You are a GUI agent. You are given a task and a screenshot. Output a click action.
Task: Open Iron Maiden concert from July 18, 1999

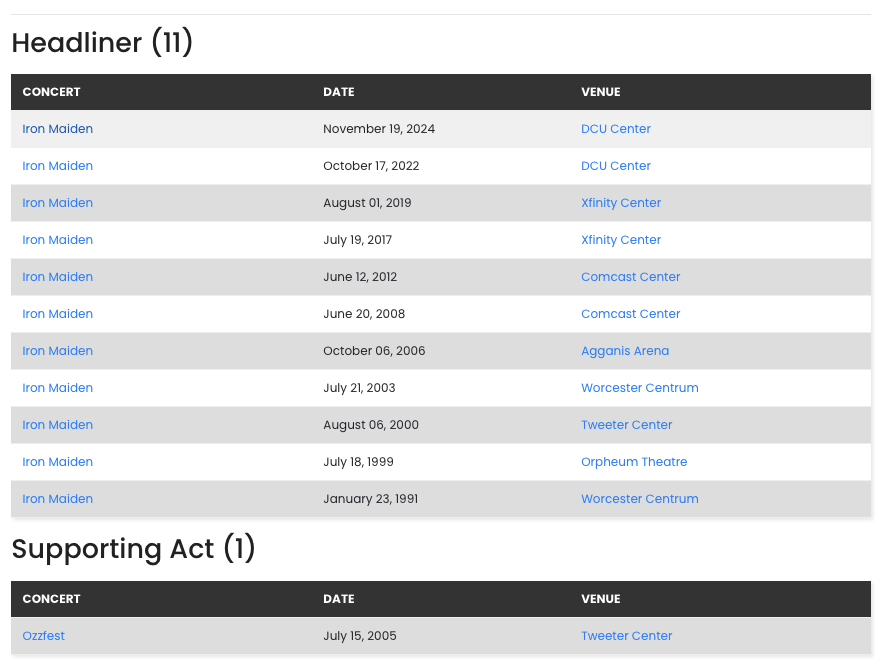coord(58,462)
